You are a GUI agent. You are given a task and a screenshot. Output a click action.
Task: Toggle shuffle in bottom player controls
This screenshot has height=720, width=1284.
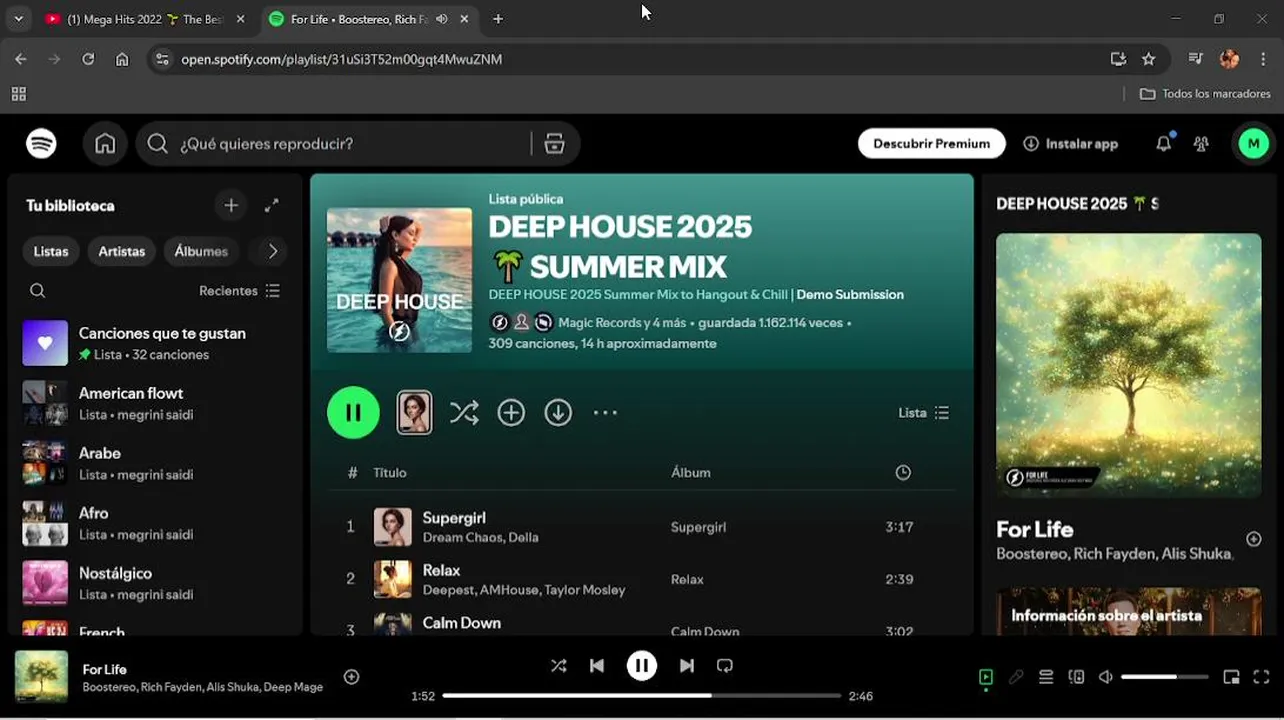558,665
